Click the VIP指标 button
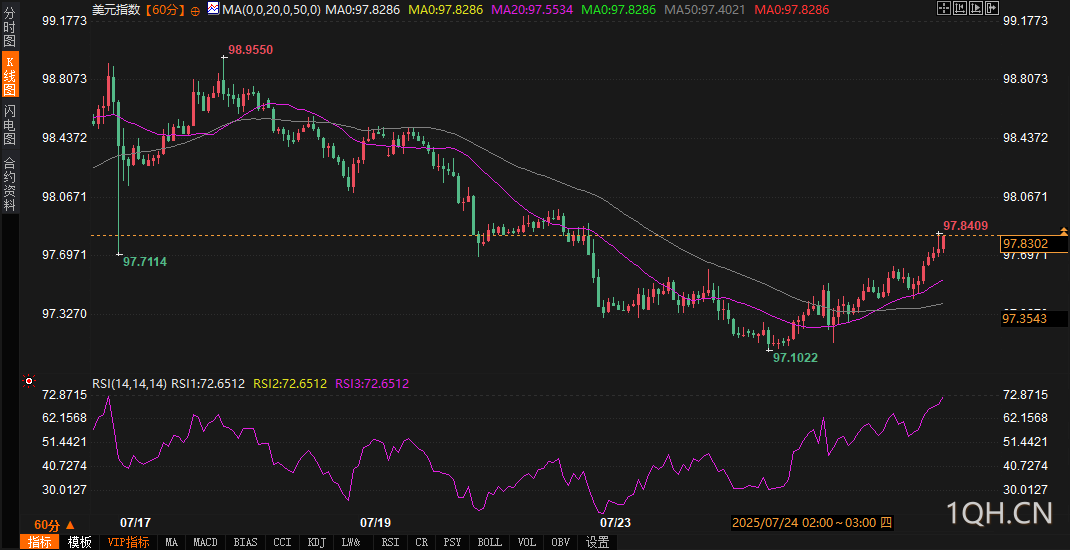 click(129, 542)
